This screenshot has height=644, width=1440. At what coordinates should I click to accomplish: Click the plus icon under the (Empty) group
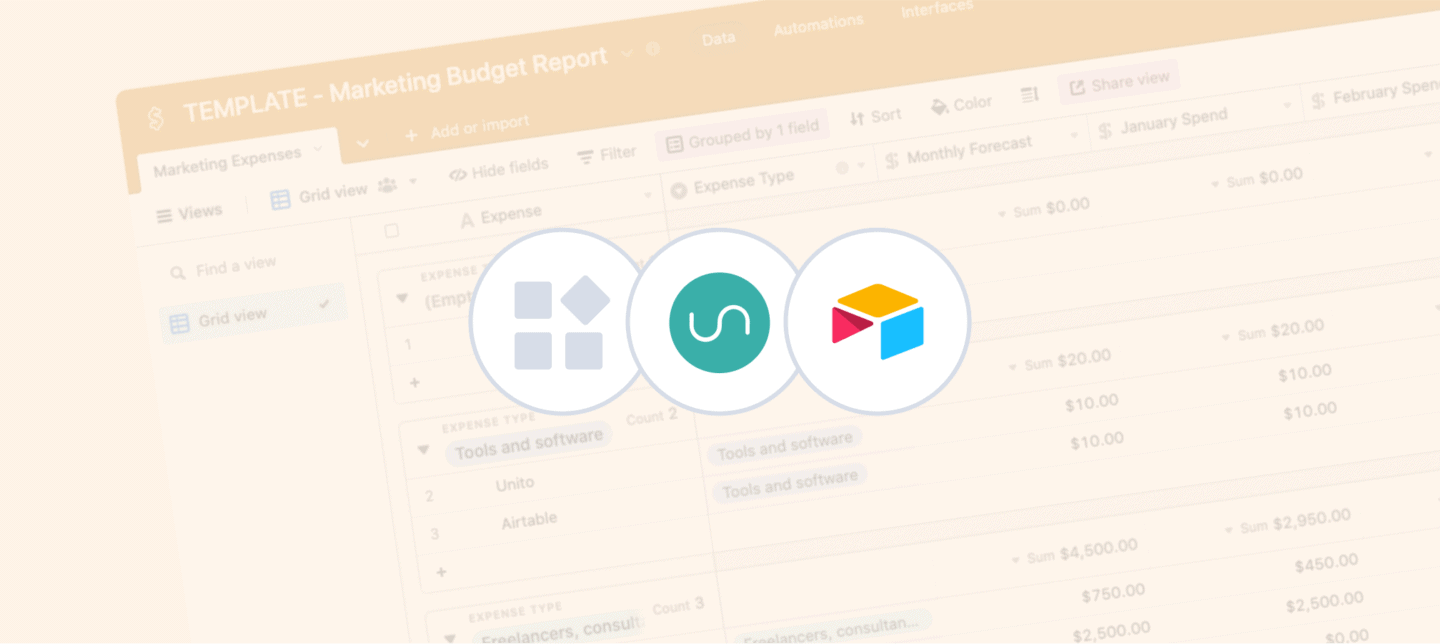click(414, 382)
